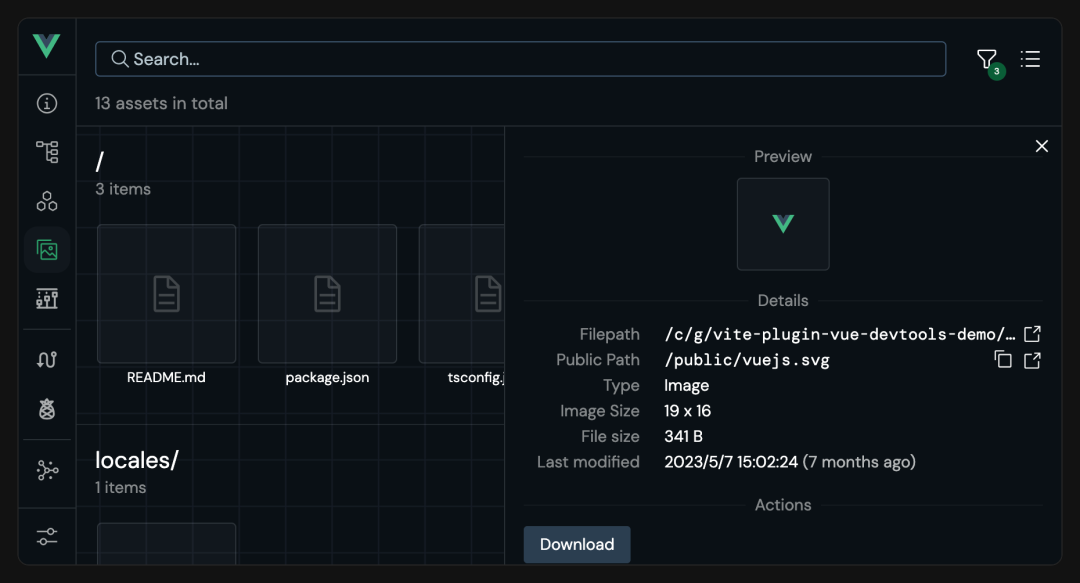Screen dimensions: 1080x583
Task: Open the filter dropdown with badge 3
Action: (988, 61)
